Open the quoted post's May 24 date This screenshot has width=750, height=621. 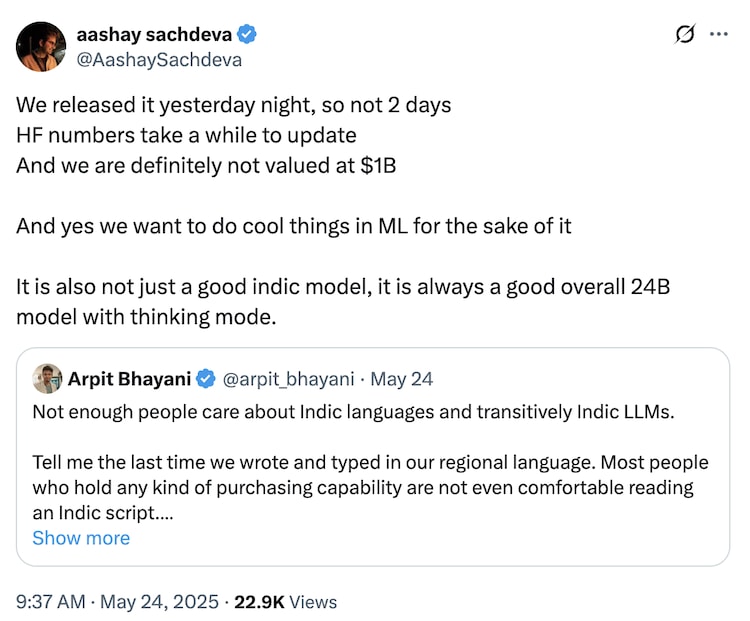click(402, 379)
